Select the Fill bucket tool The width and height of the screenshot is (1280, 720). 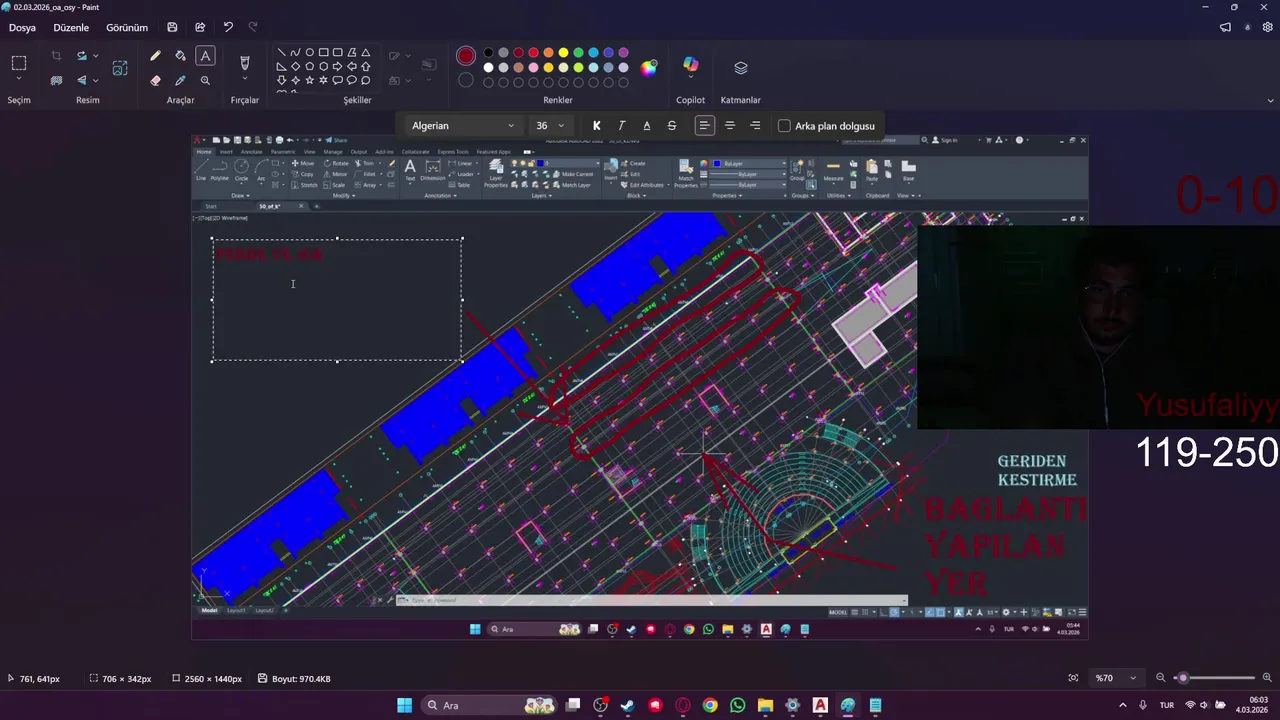click(180, 56)
